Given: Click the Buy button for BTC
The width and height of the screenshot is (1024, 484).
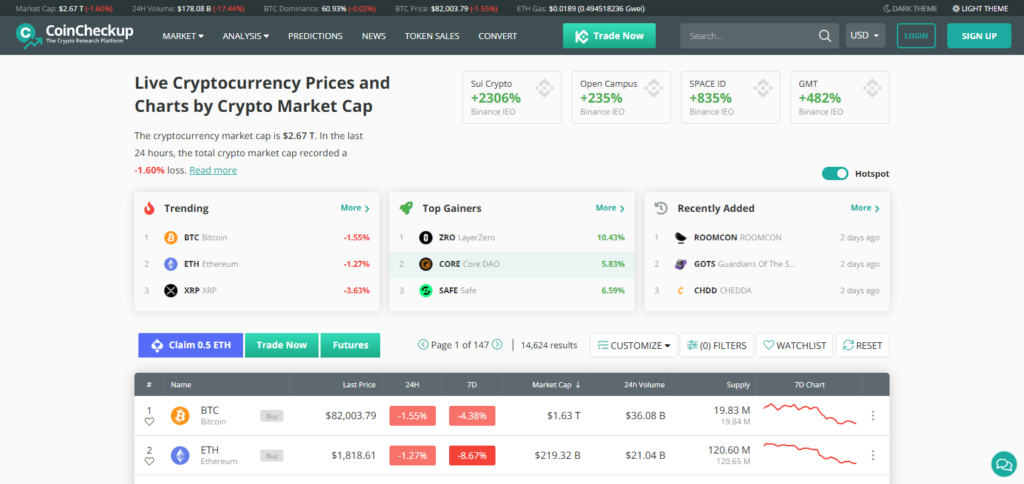Looking at the screenshot, I should click(x=272, y=416).
